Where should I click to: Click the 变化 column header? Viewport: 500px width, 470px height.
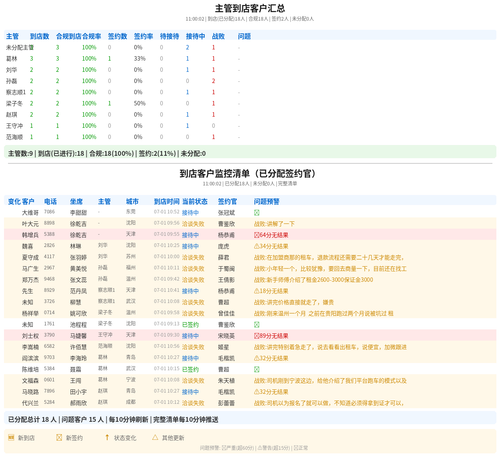click(14, 201)
